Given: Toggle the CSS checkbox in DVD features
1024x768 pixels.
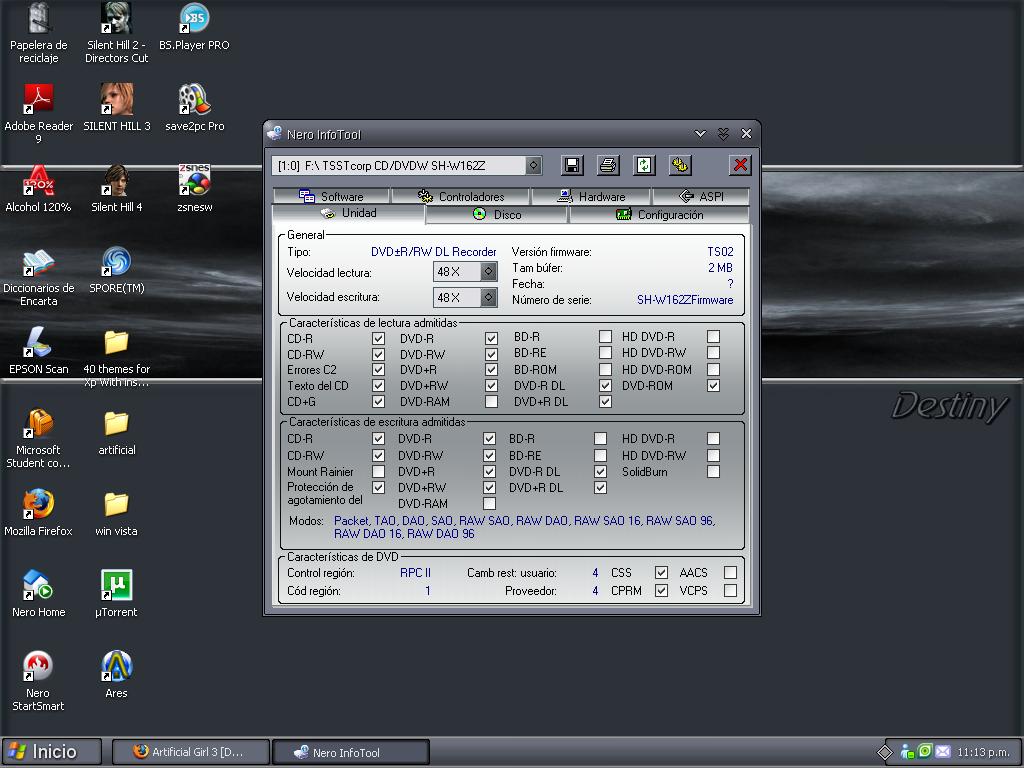Looking at the screenshot, I should point(662,573).
